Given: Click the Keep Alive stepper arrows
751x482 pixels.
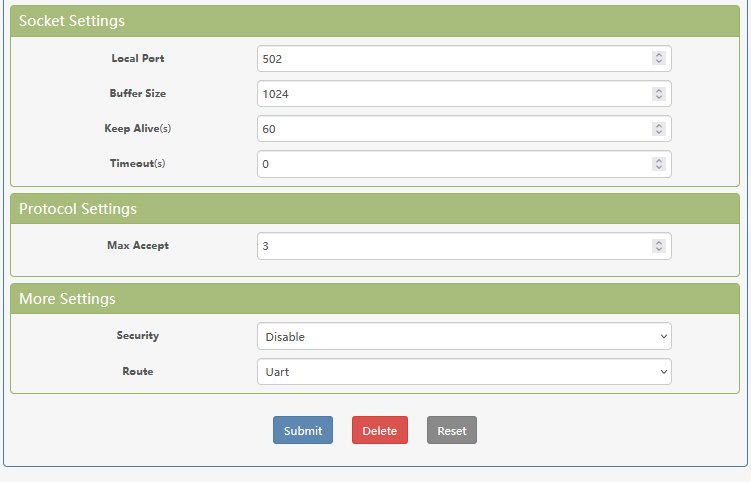Looking at the screenshot, I should coord(658,129).
